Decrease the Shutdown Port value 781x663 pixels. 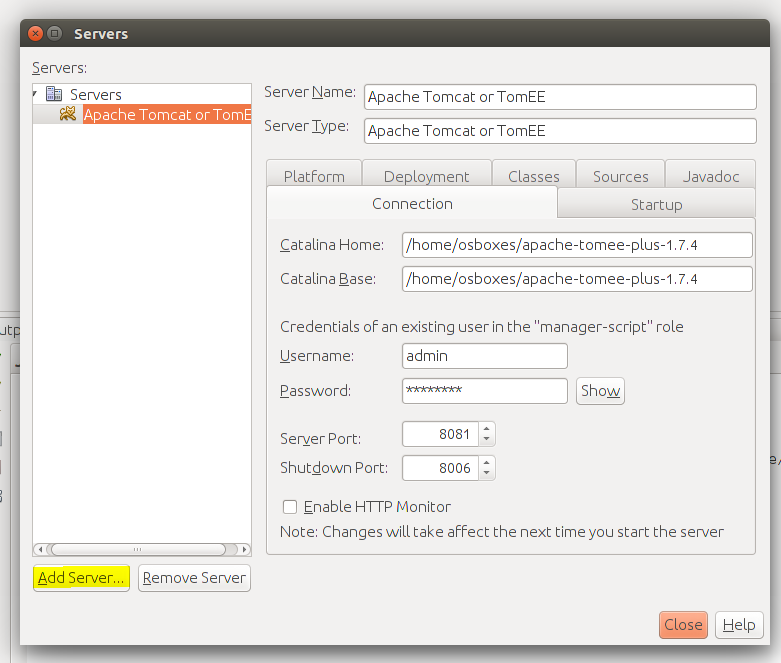point(487,473)
